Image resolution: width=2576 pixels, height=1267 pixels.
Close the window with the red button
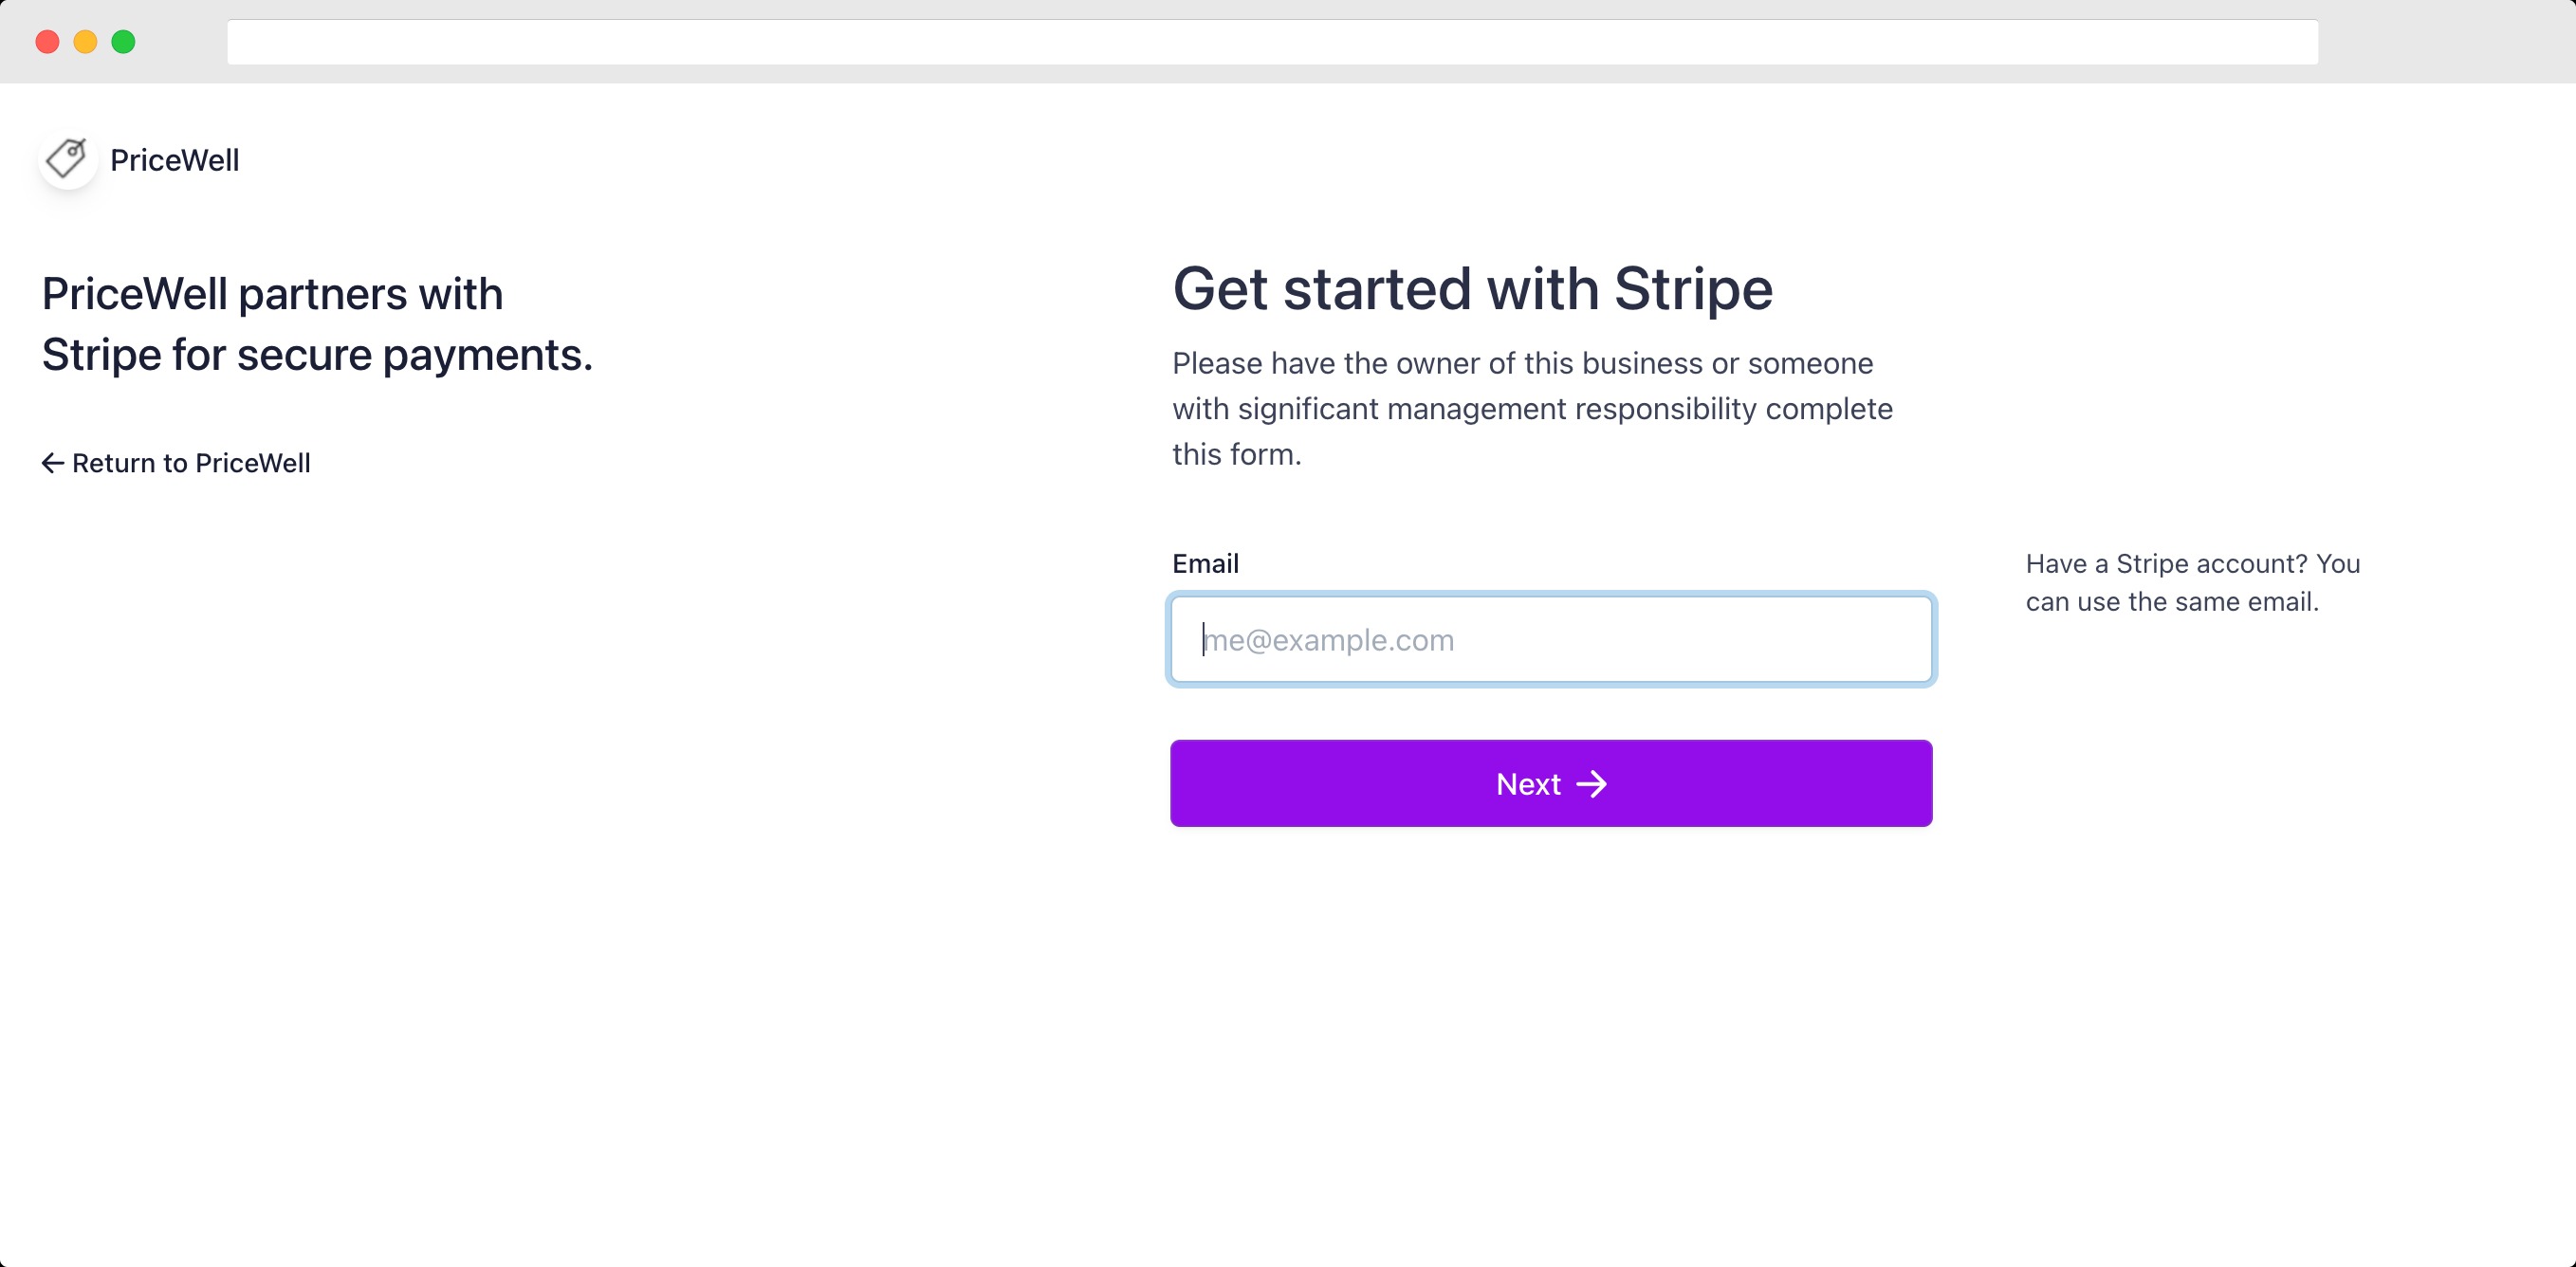tap(47, 42)
